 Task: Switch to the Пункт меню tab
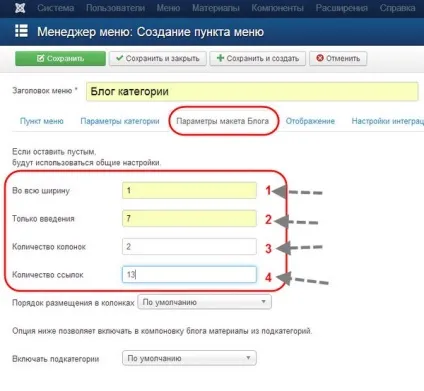tap(42, 121)
